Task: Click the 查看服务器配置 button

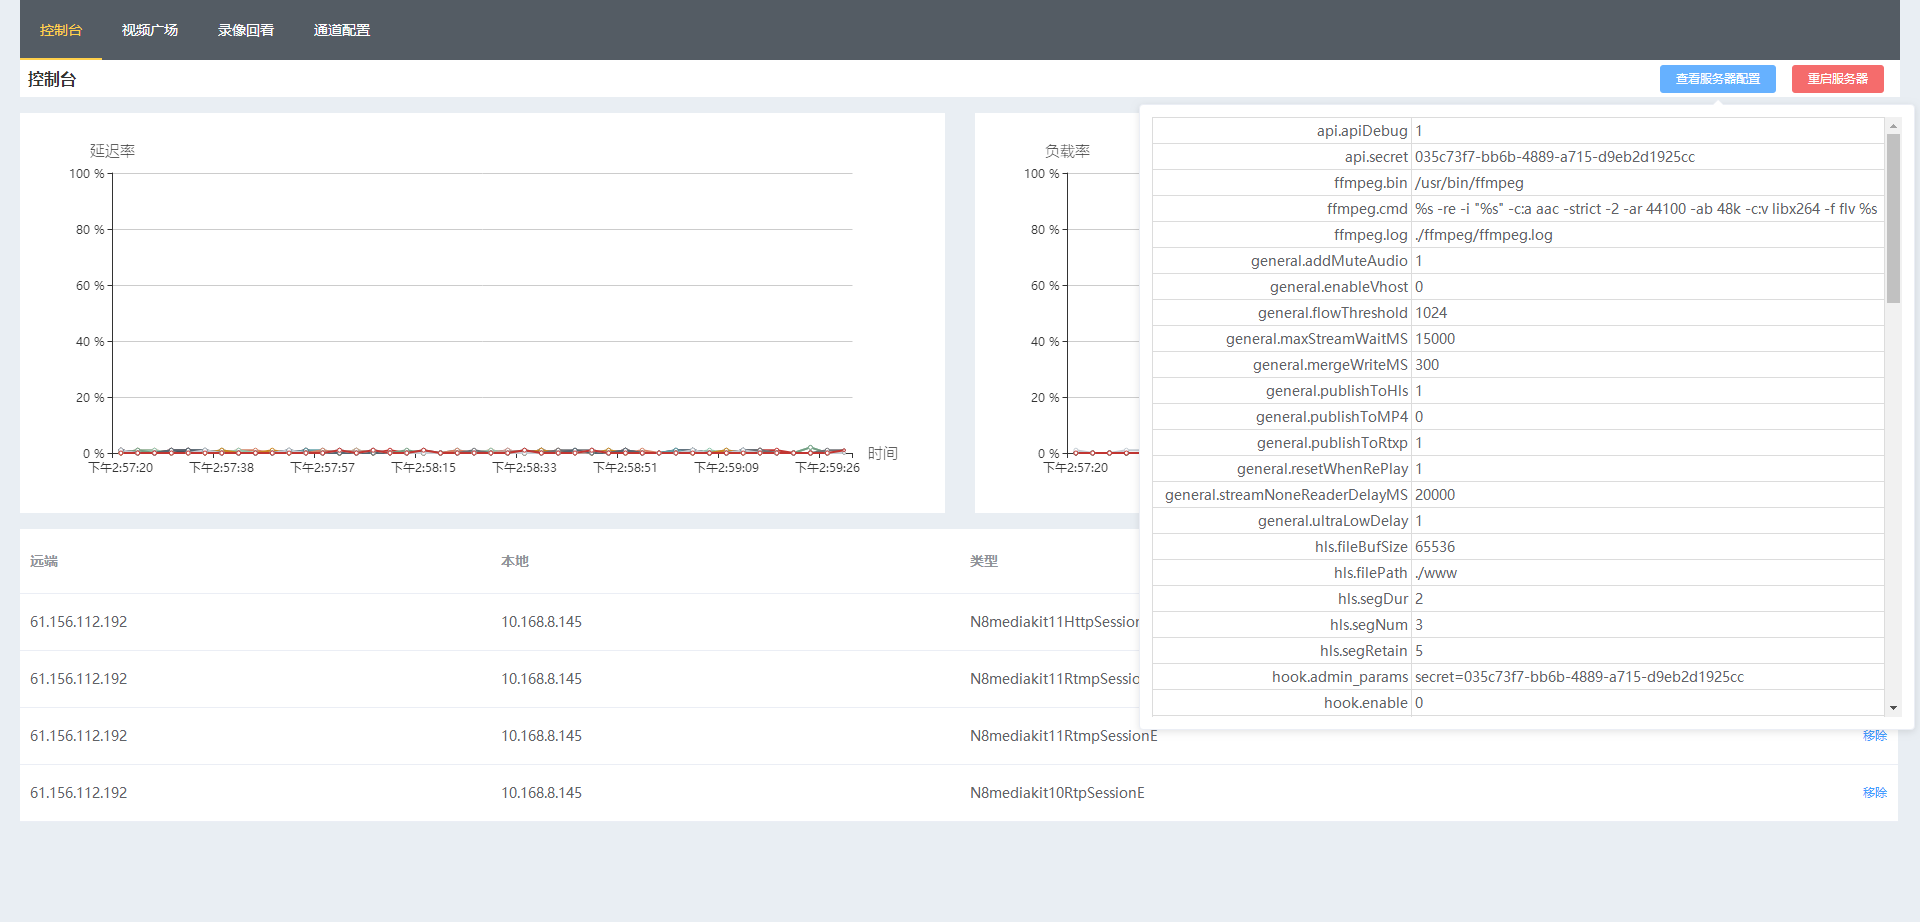Action: point(1717,79)
